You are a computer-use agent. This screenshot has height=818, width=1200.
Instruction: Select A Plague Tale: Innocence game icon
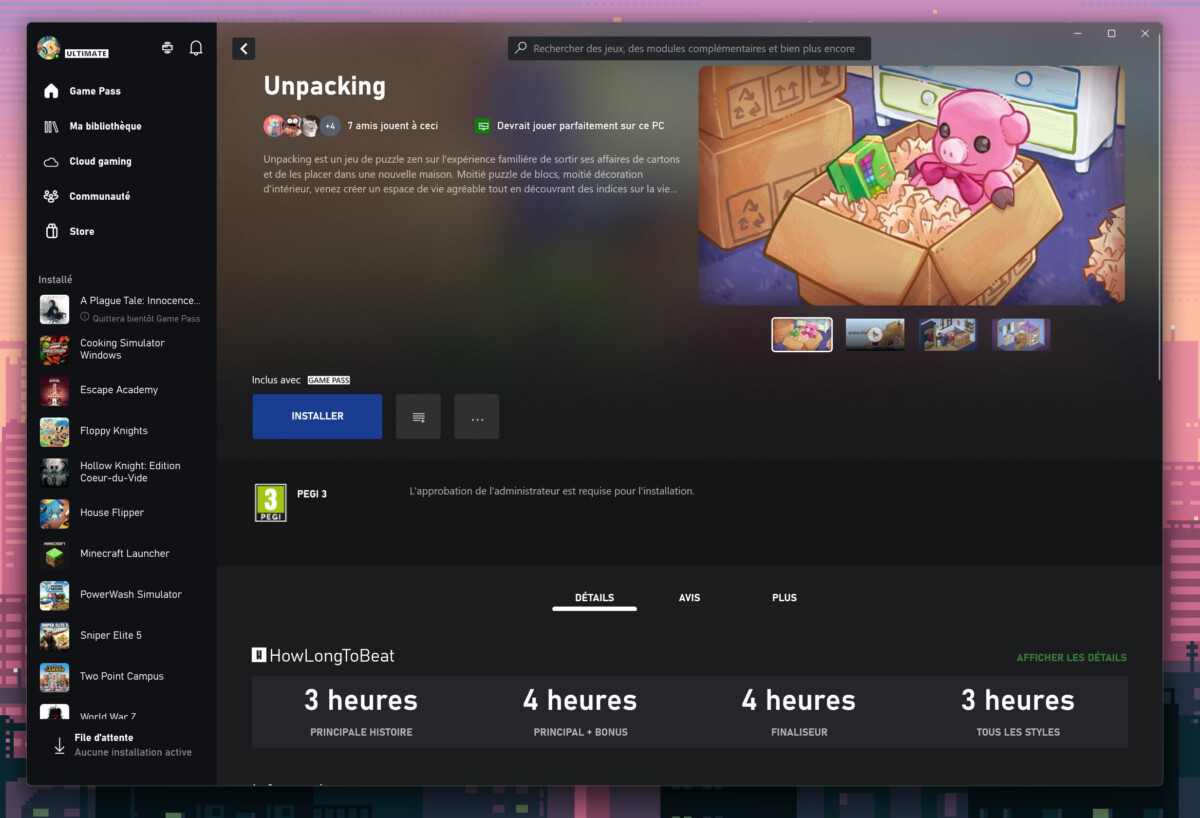55,309
